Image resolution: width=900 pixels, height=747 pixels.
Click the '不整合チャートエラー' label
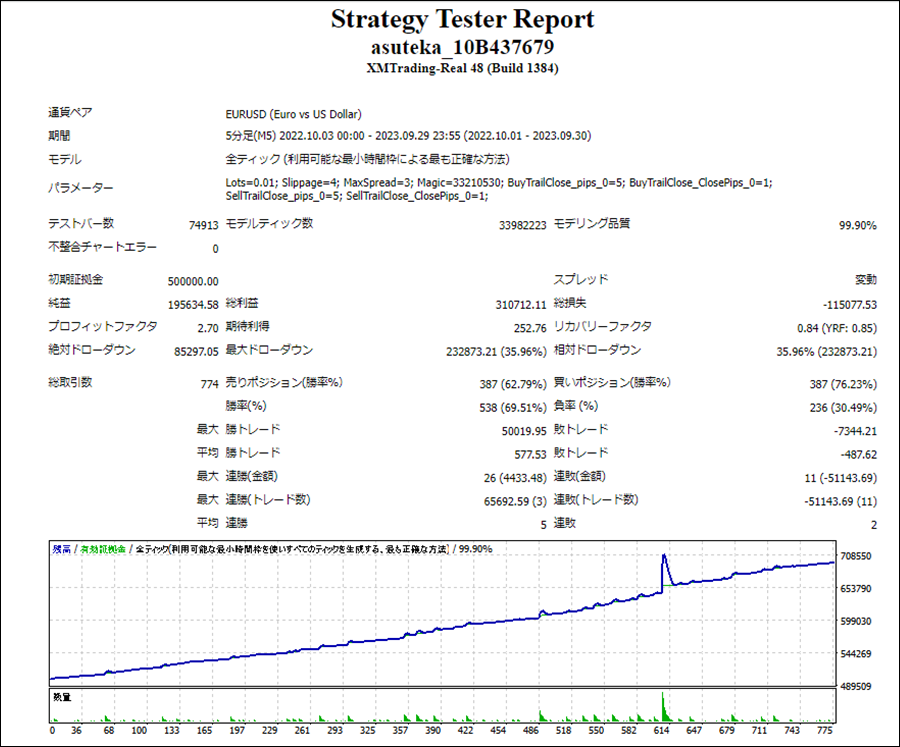click(102, 247)
